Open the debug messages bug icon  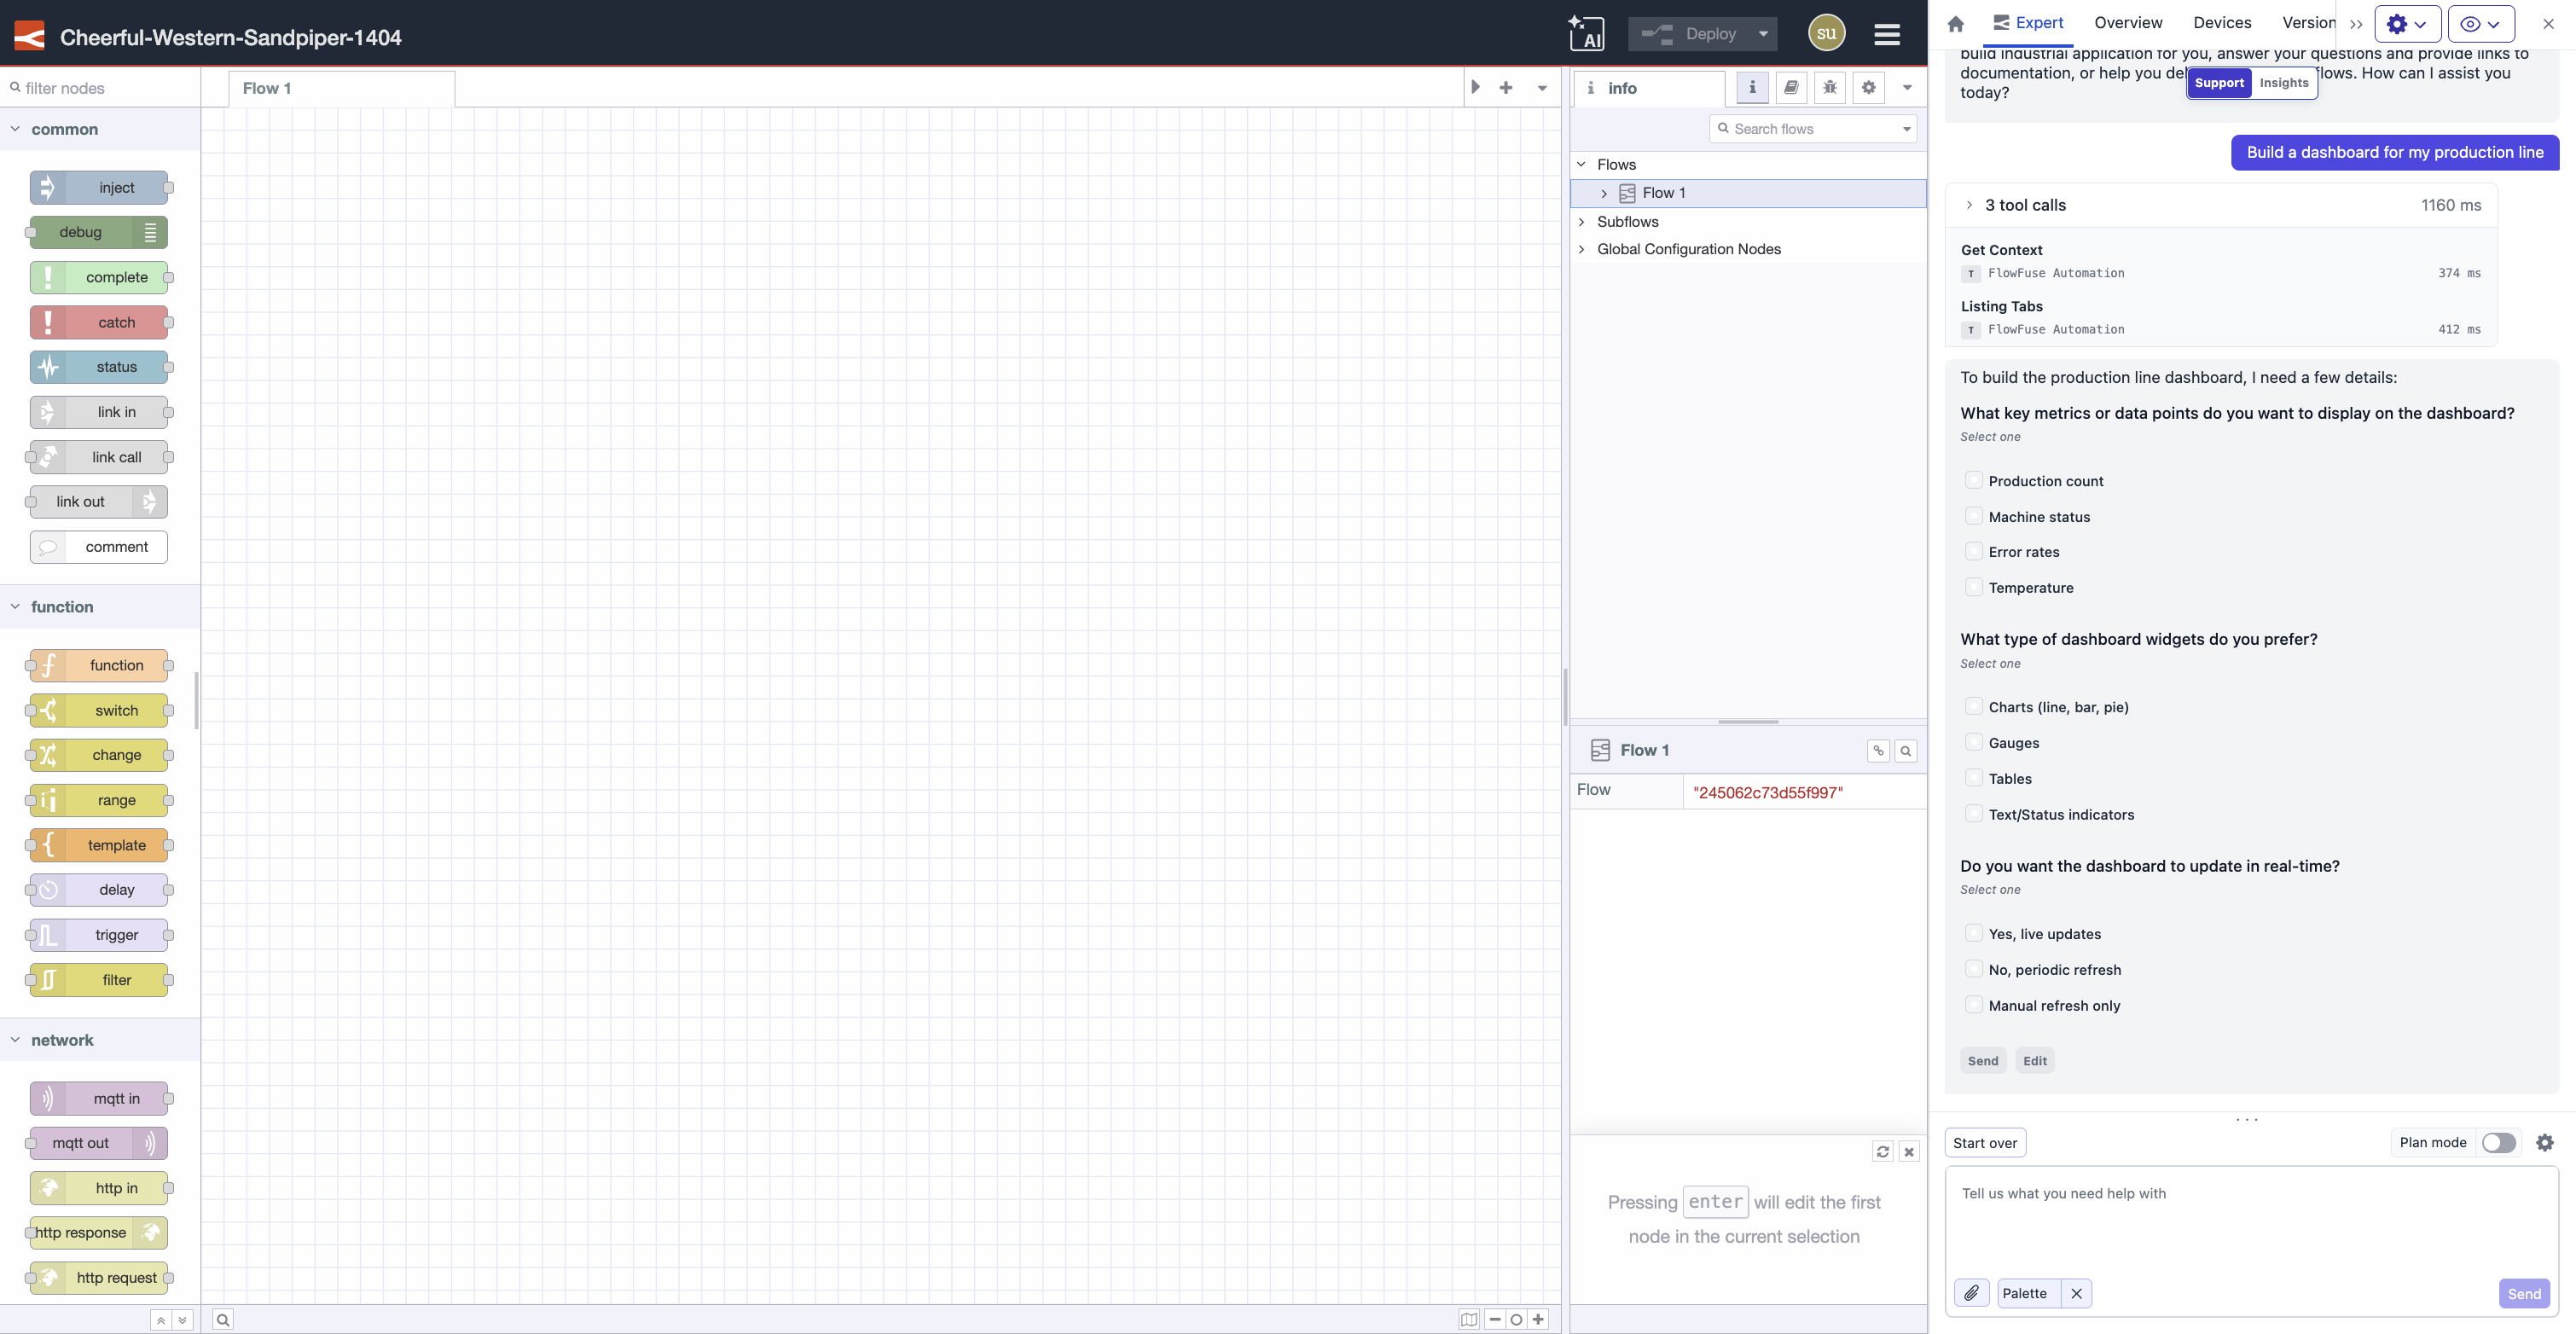click(x=1830, y=88)
